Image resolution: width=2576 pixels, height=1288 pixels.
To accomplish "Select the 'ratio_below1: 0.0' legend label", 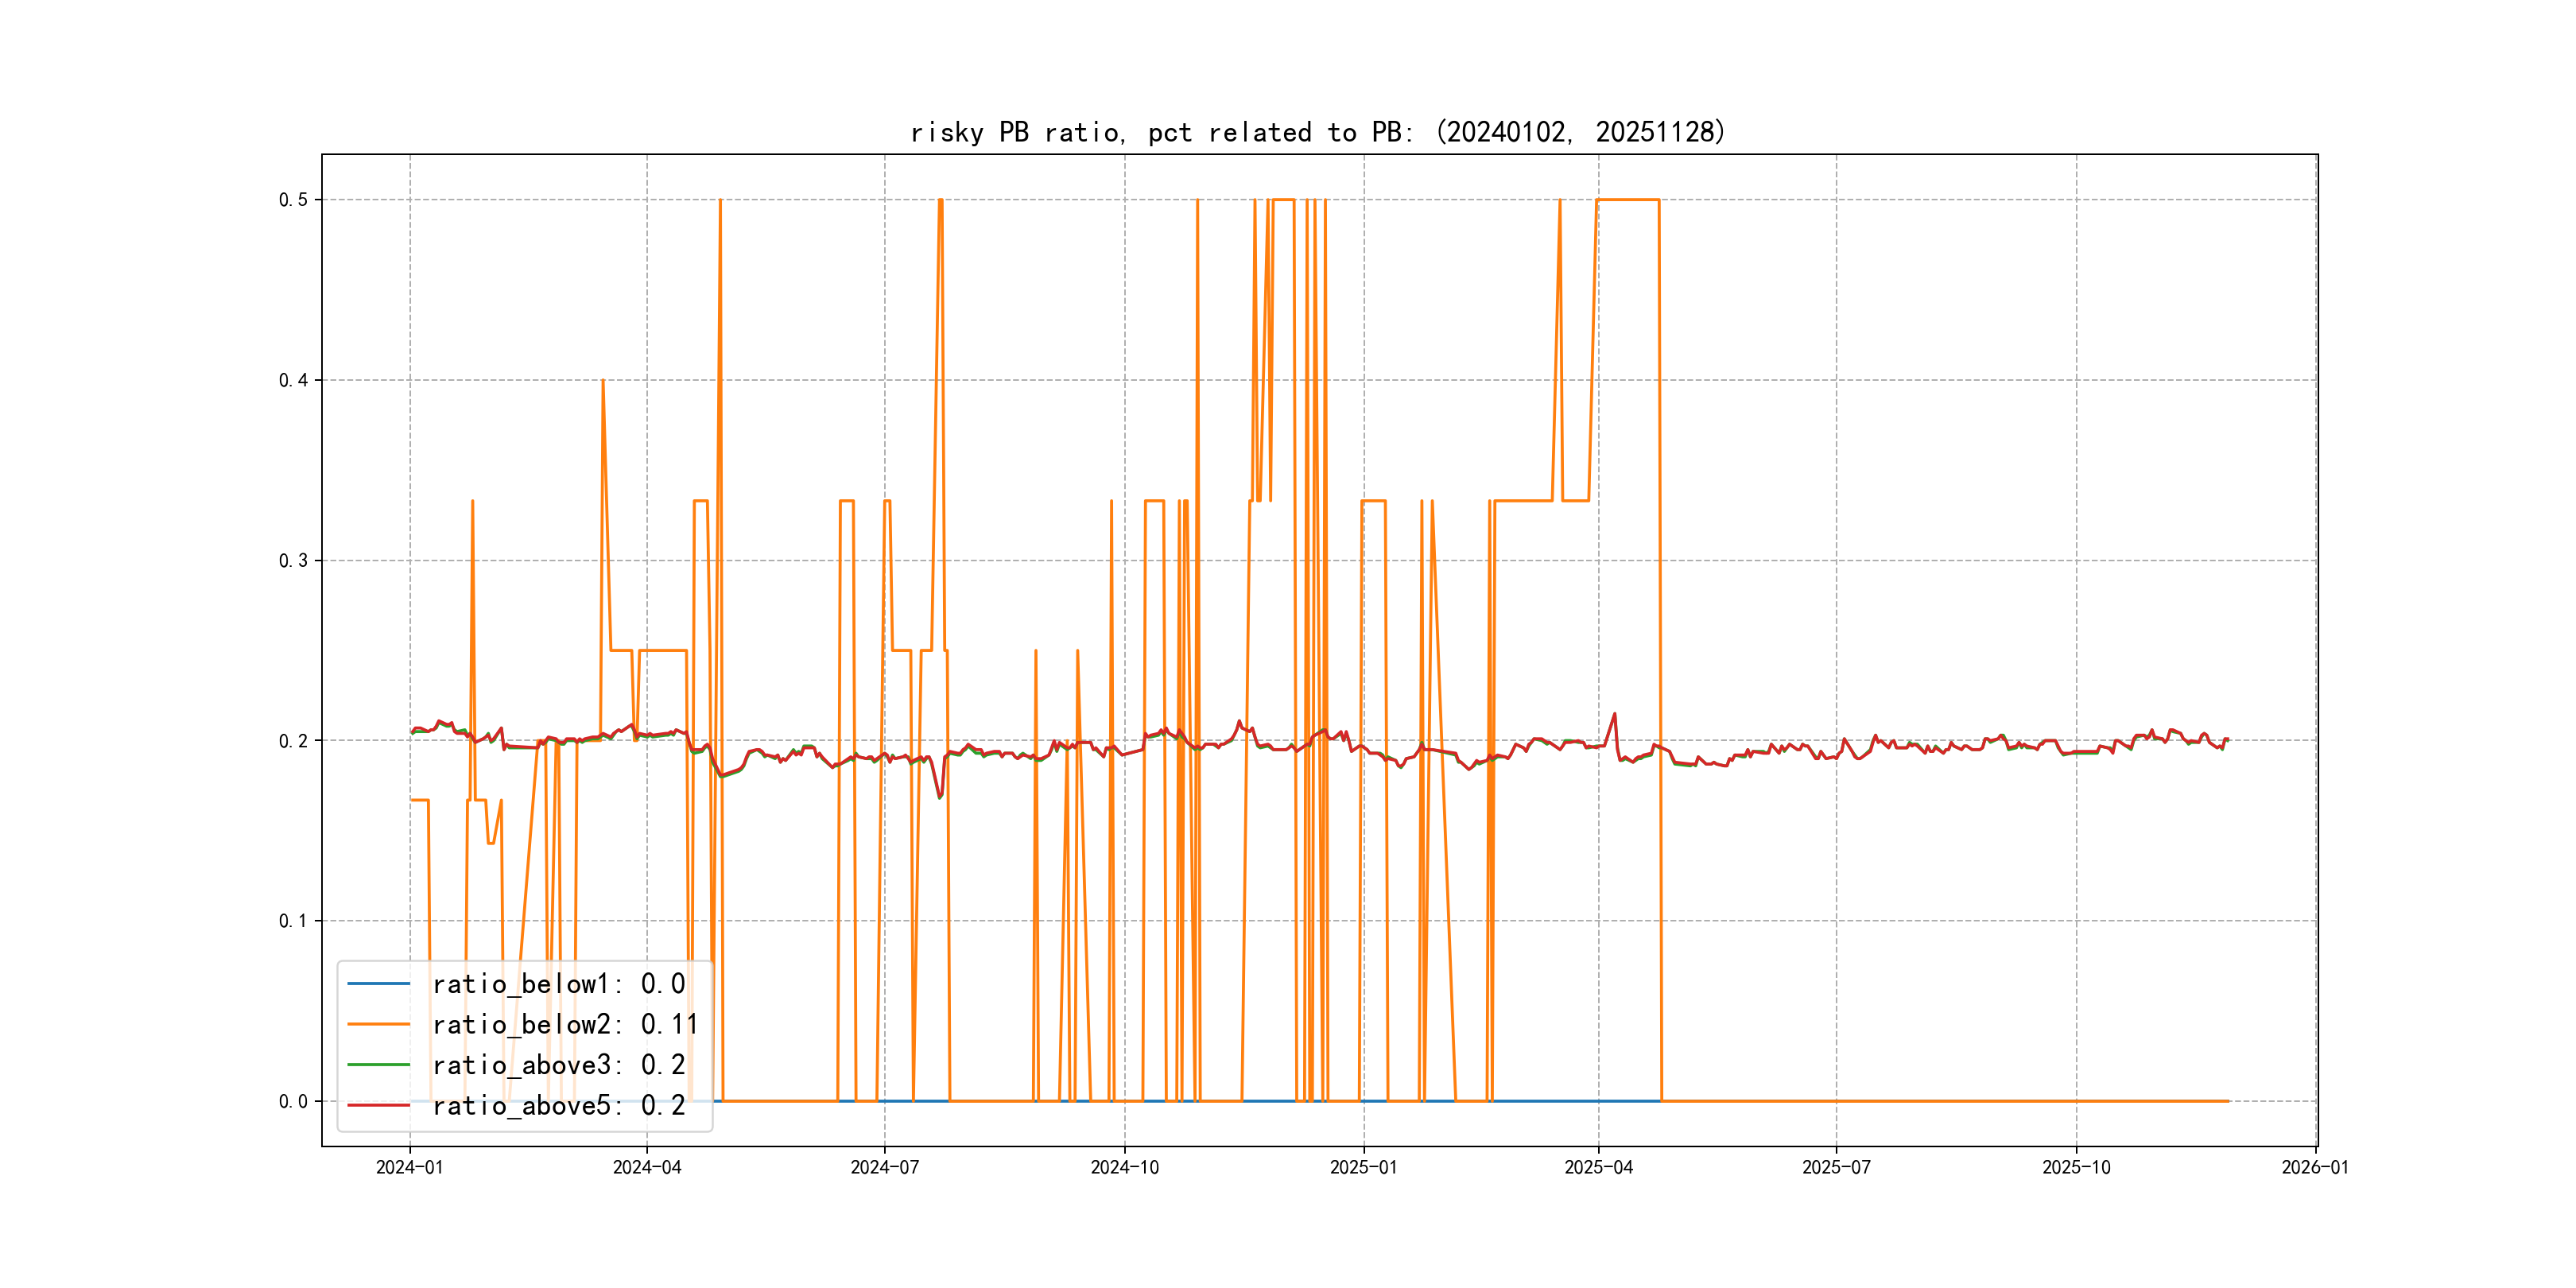I will coord(558,984).
